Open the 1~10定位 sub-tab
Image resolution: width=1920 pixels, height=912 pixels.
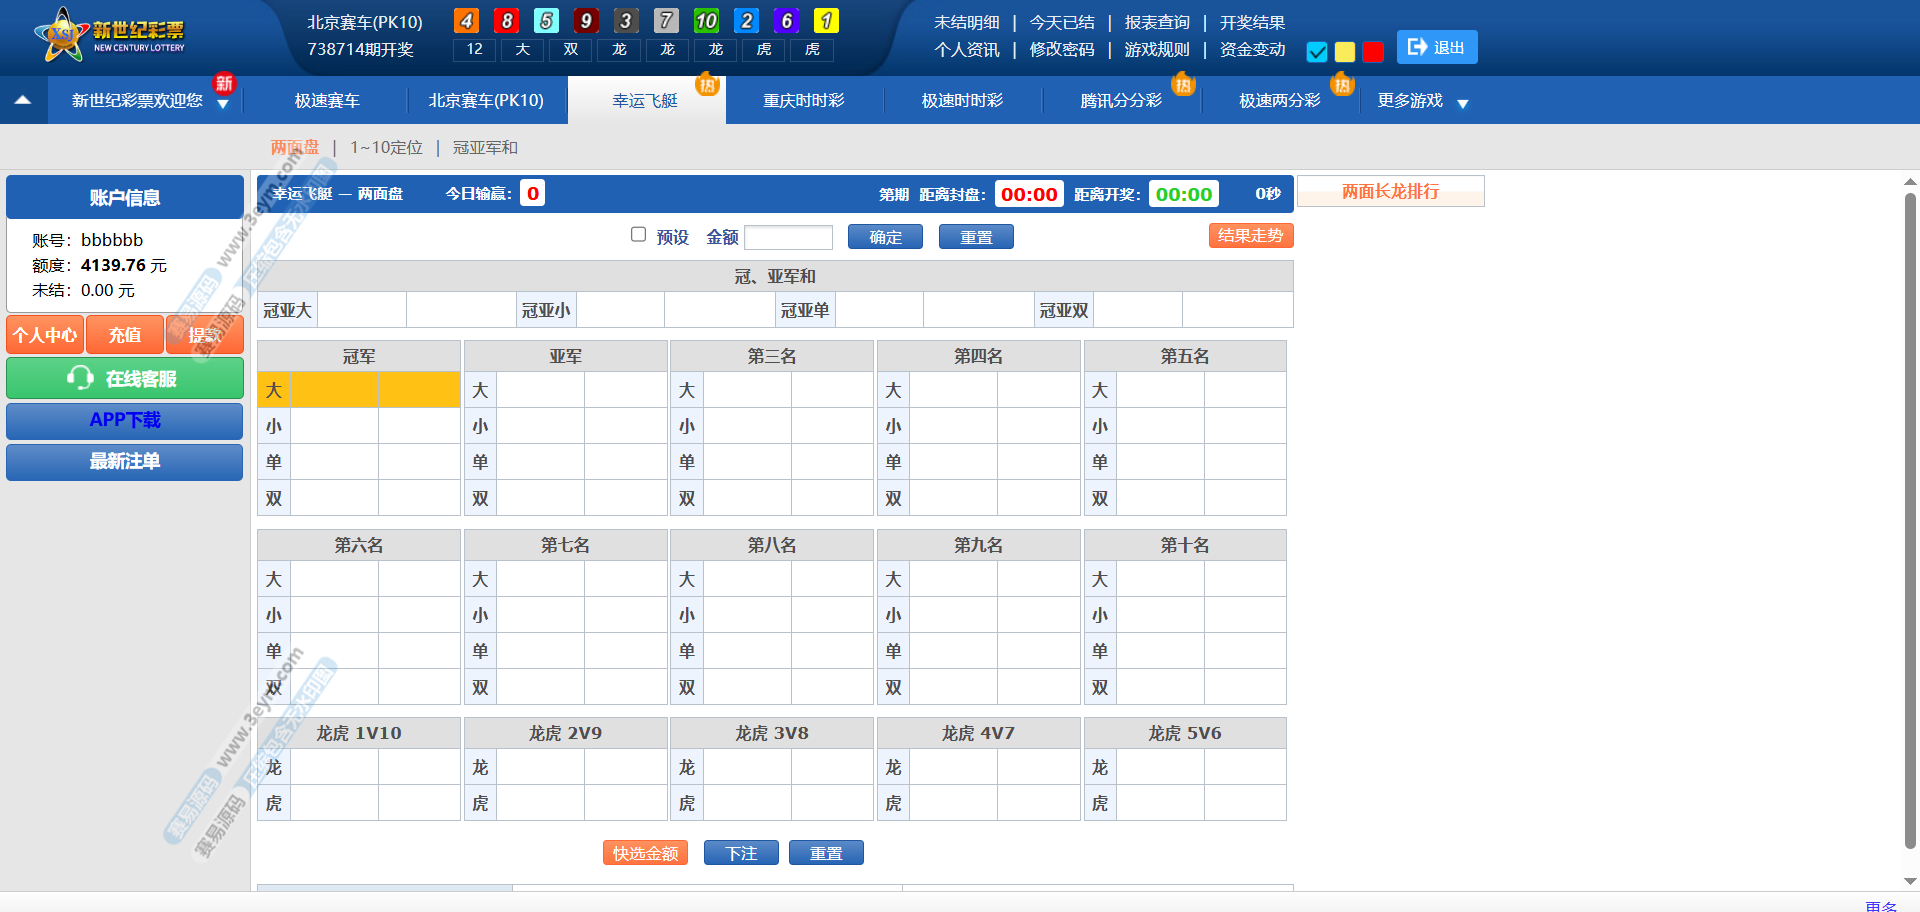click(x=386, y=148)
